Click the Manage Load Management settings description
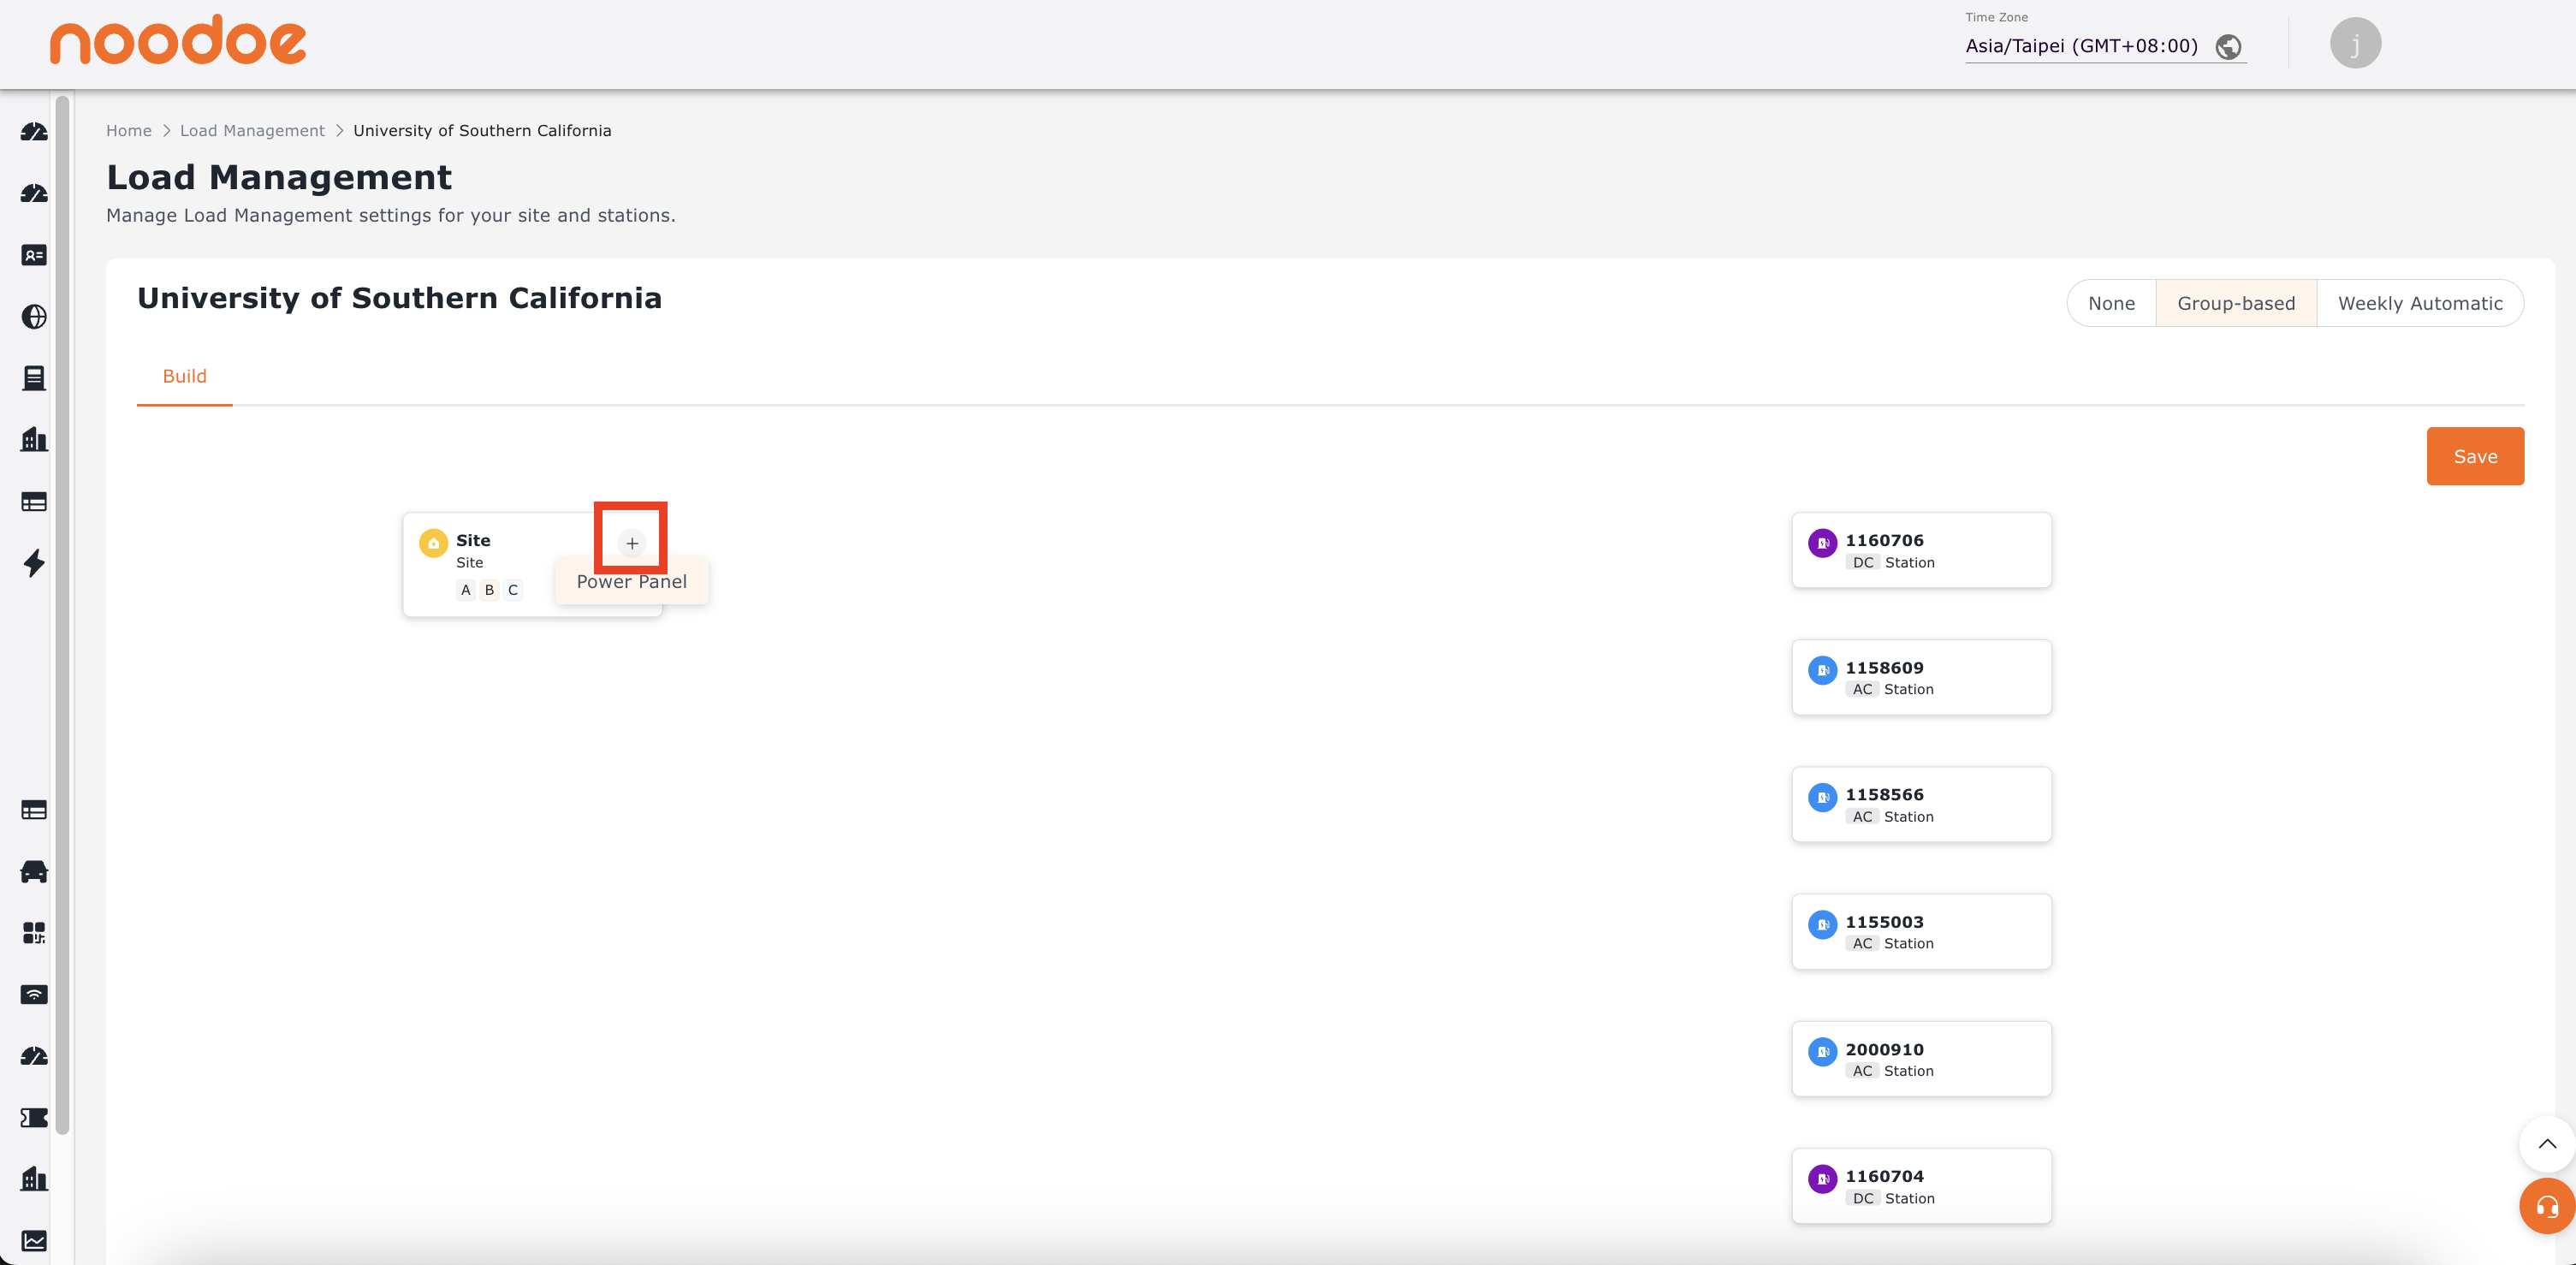This screenshot has height=1265, width=2576. [391, 215]
